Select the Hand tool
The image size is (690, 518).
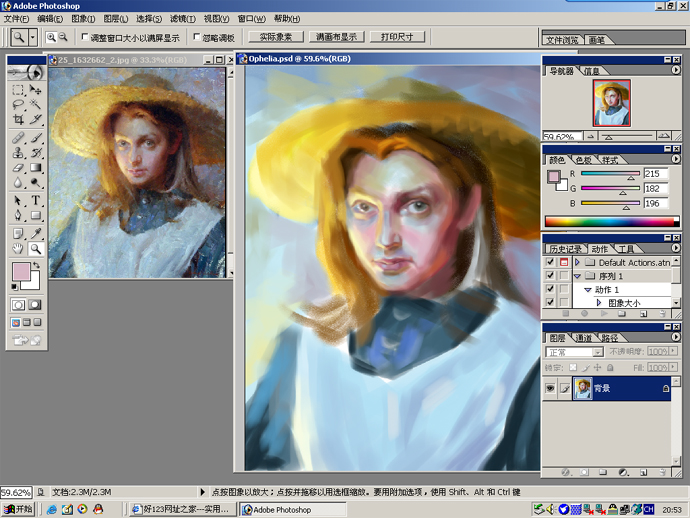[18, 249]
